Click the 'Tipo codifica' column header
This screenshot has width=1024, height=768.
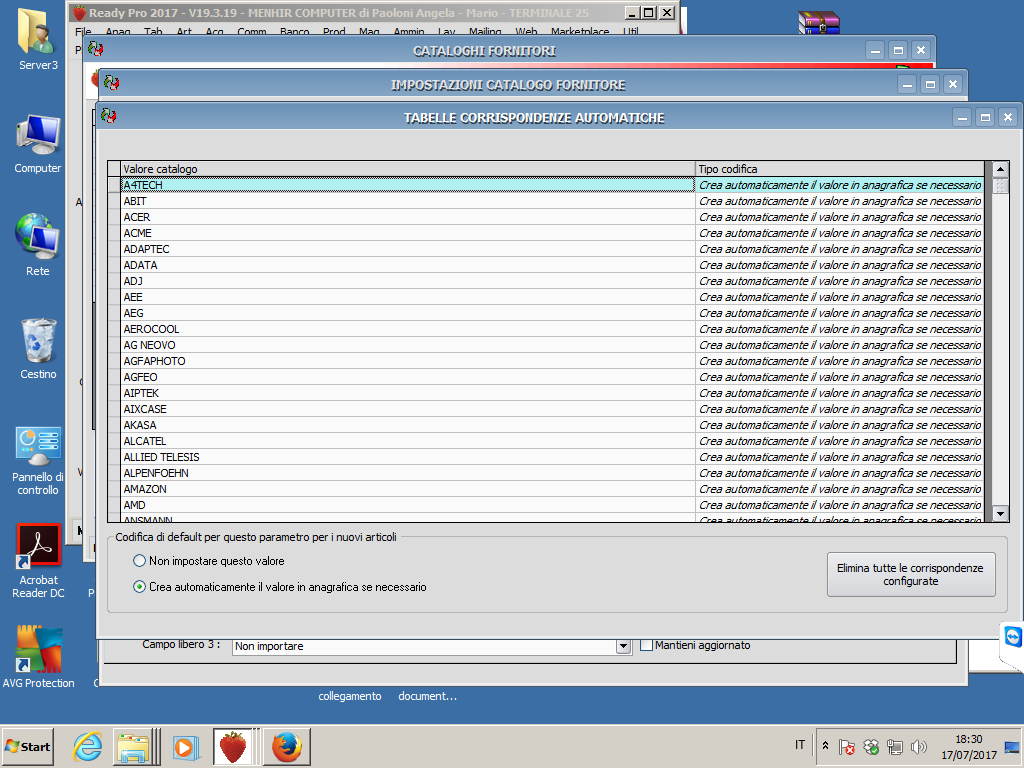click(840, 169)
